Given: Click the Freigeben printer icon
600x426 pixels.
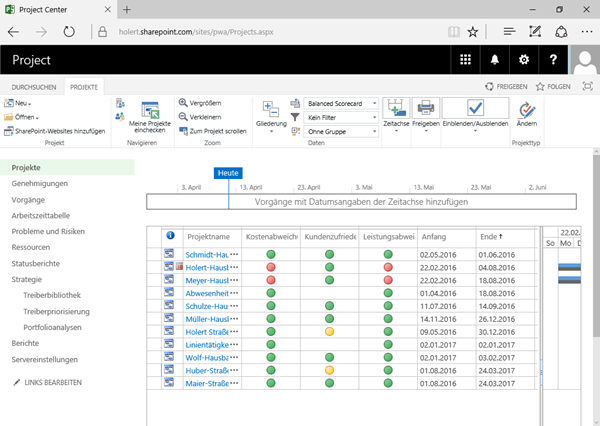Looking at the screenshot, I should [426, 108].
